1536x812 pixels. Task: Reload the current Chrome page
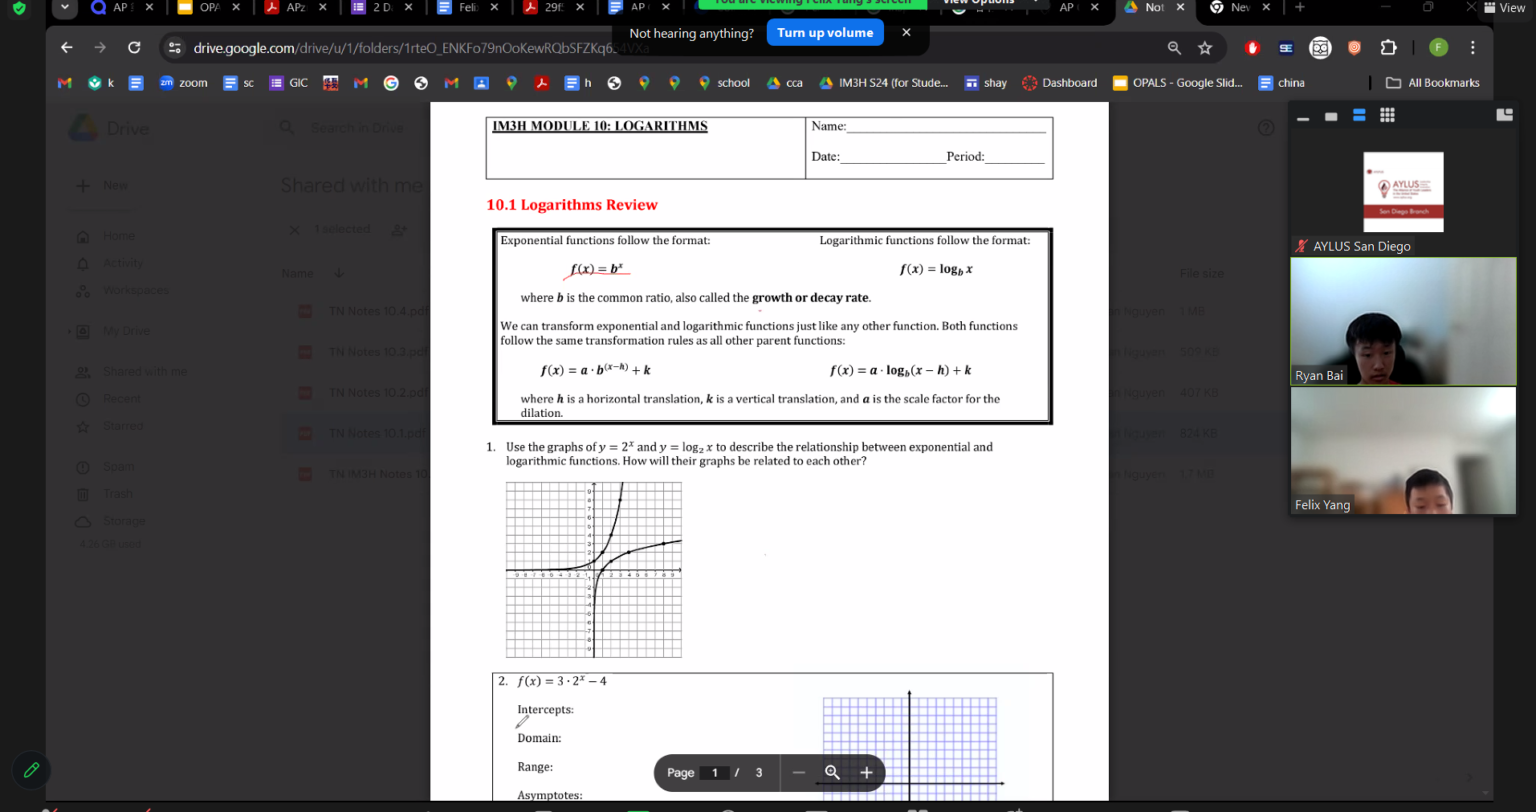(134, 47)
